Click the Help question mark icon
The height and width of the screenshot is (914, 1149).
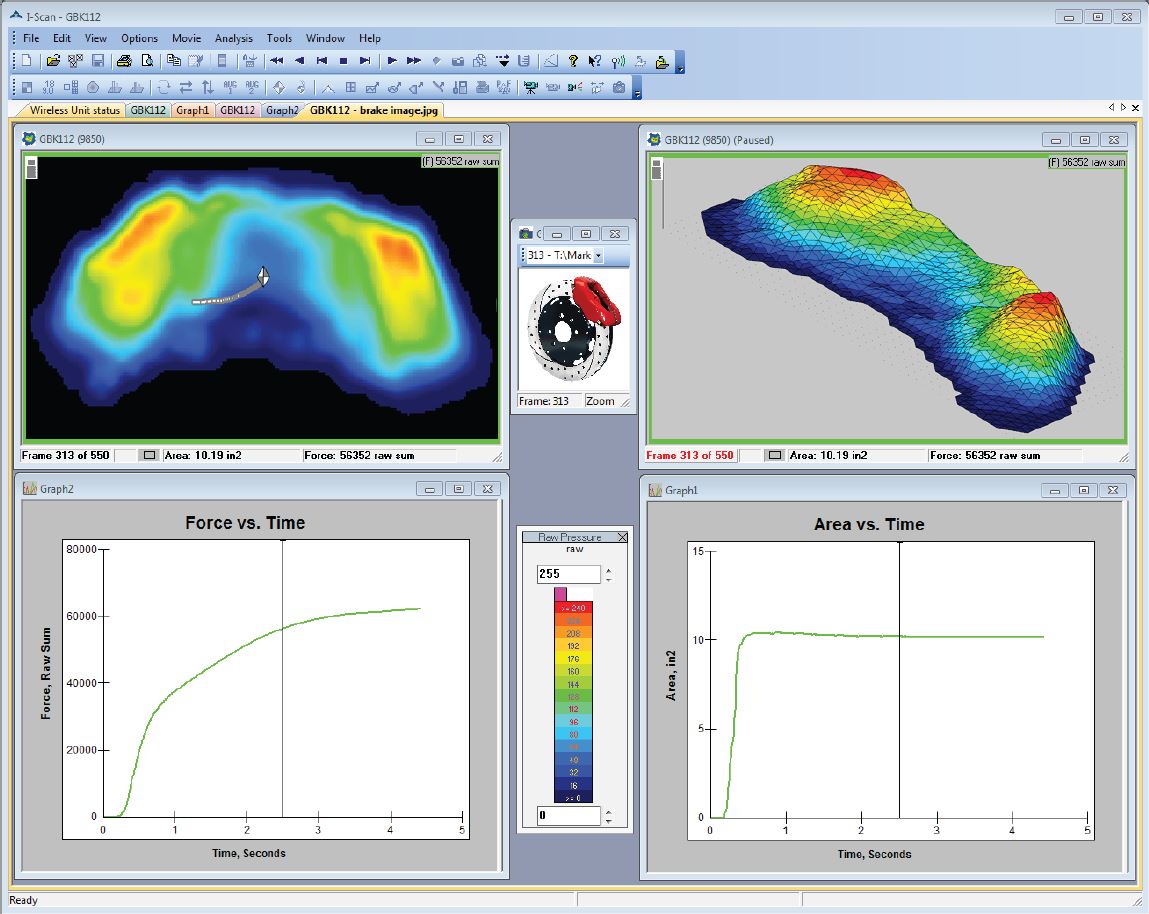coord(572,60)
